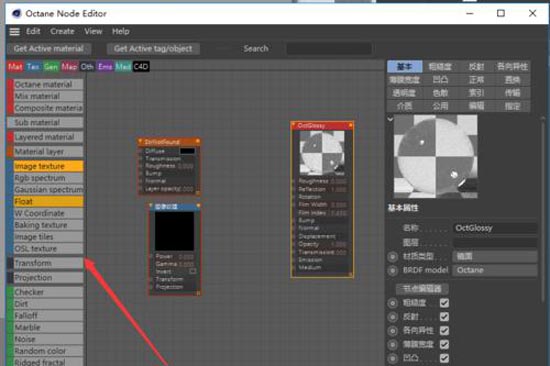Uncheck the 各向异性 checkbox

click(444, 331)
